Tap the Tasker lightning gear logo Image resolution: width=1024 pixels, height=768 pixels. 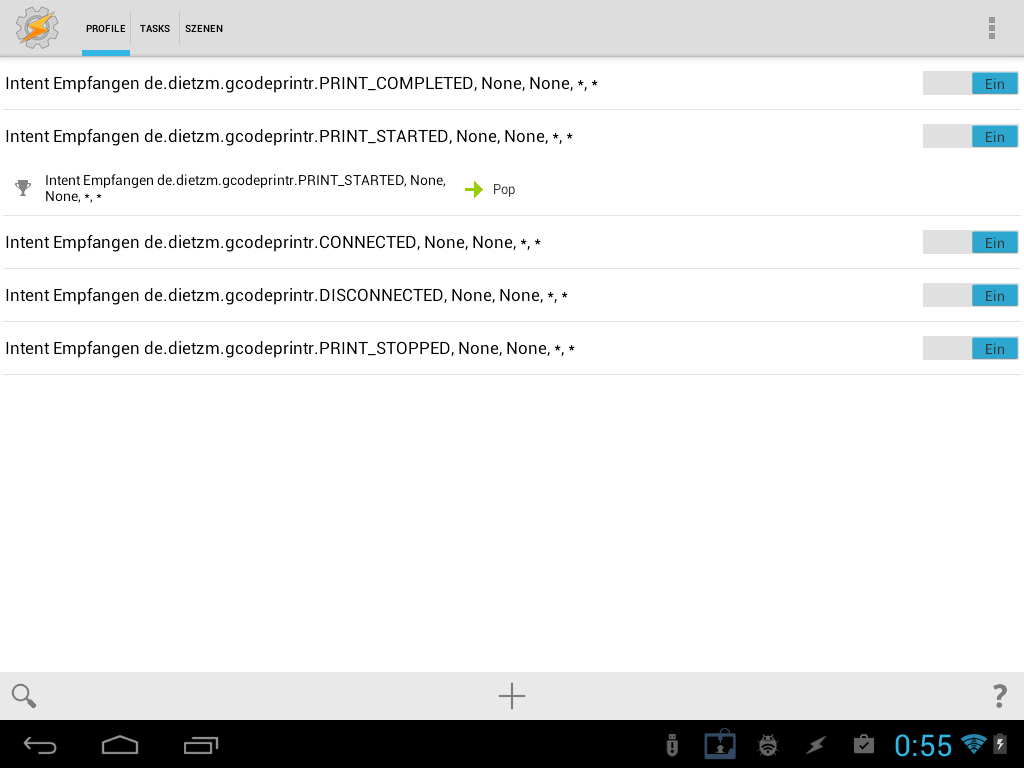click(x=37, y=28)
